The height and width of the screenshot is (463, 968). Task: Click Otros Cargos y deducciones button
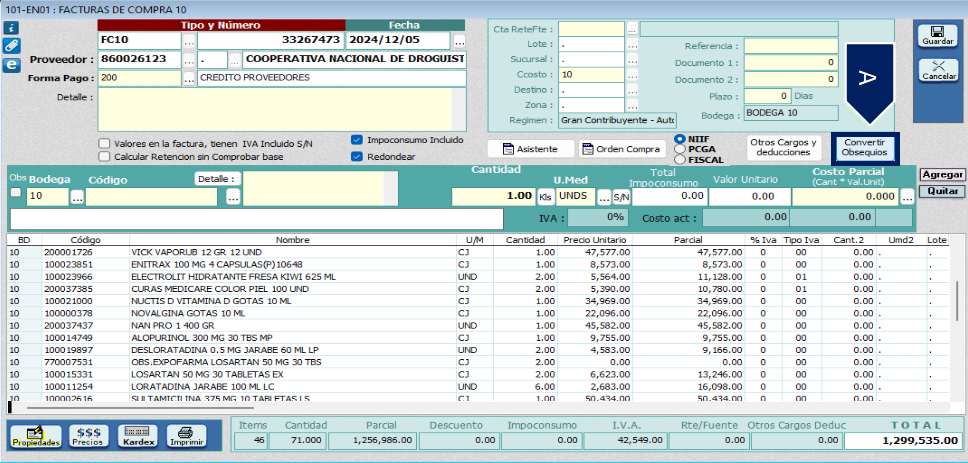[x=783, y=147]
